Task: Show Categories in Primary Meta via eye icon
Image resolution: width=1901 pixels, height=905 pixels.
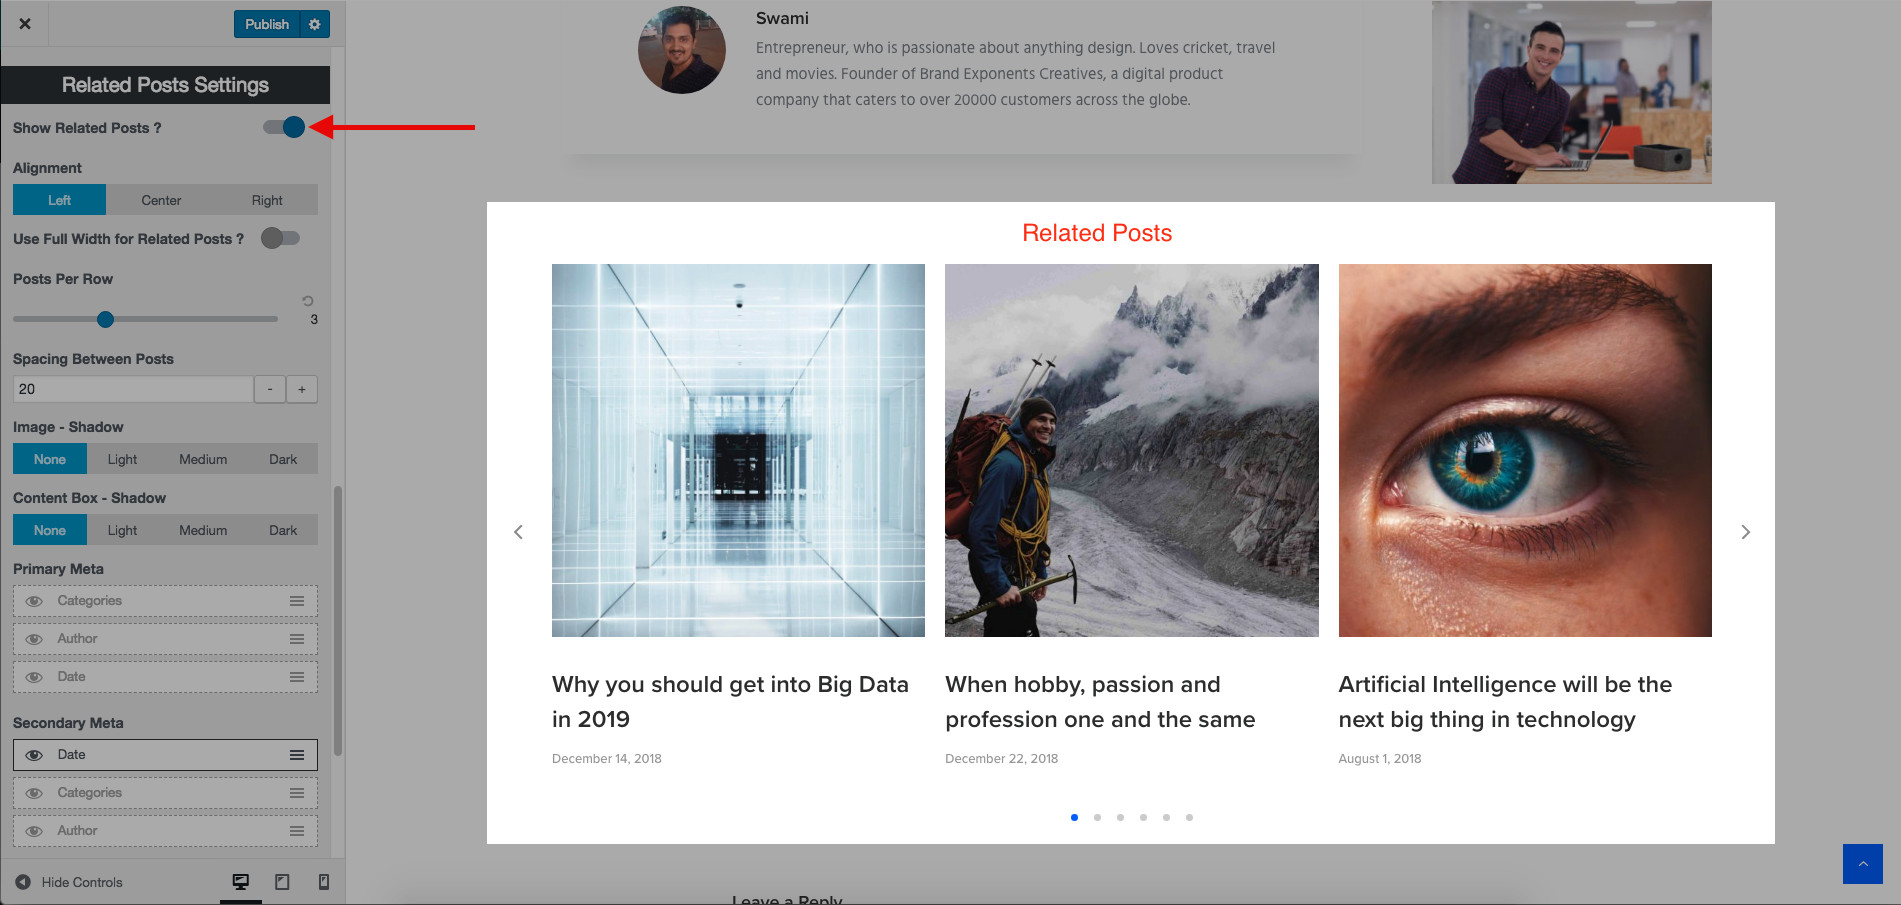Action: tap(34, 601)
